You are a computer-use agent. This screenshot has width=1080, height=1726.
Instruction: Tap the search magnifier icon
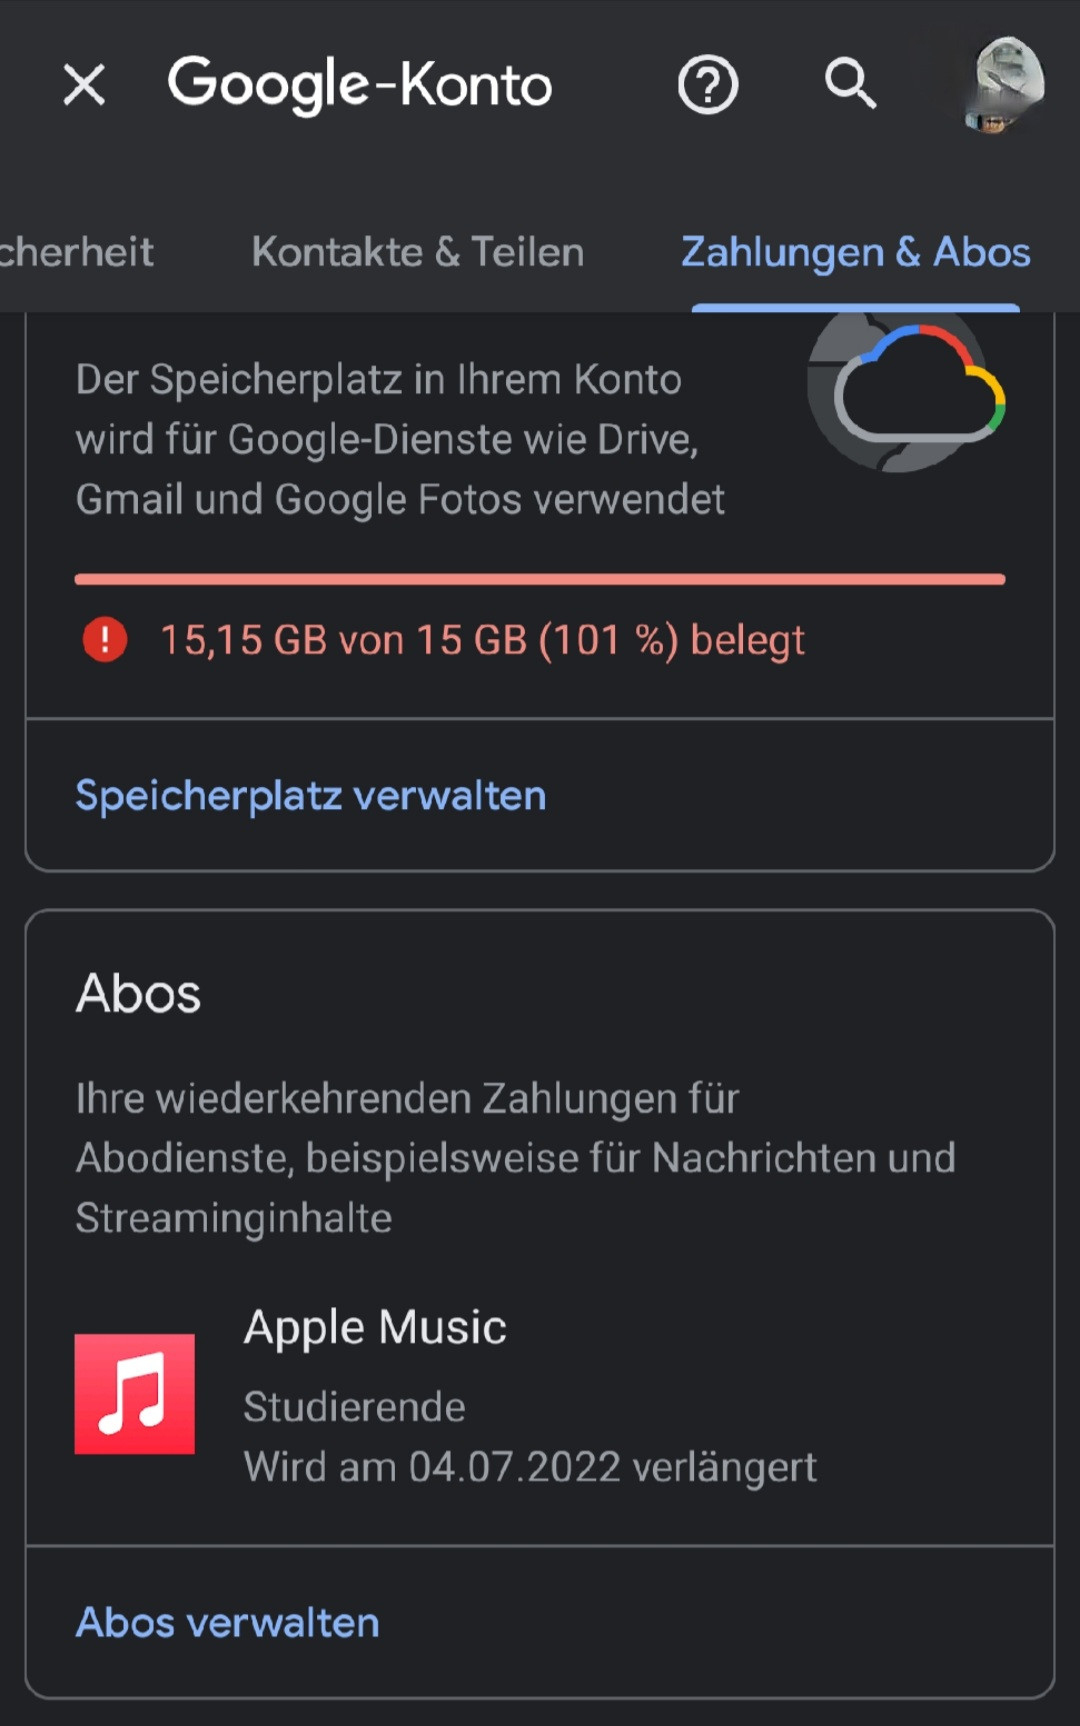850,83
